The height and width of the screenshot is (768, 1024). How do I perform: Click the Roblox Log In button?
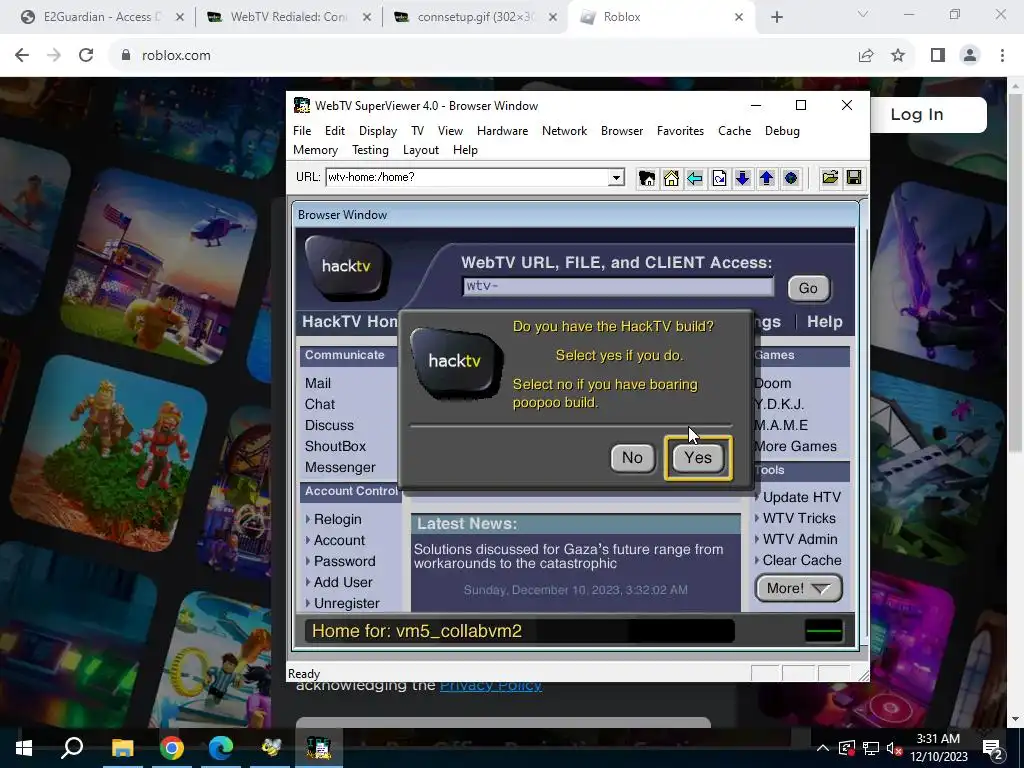coord(917,114)
